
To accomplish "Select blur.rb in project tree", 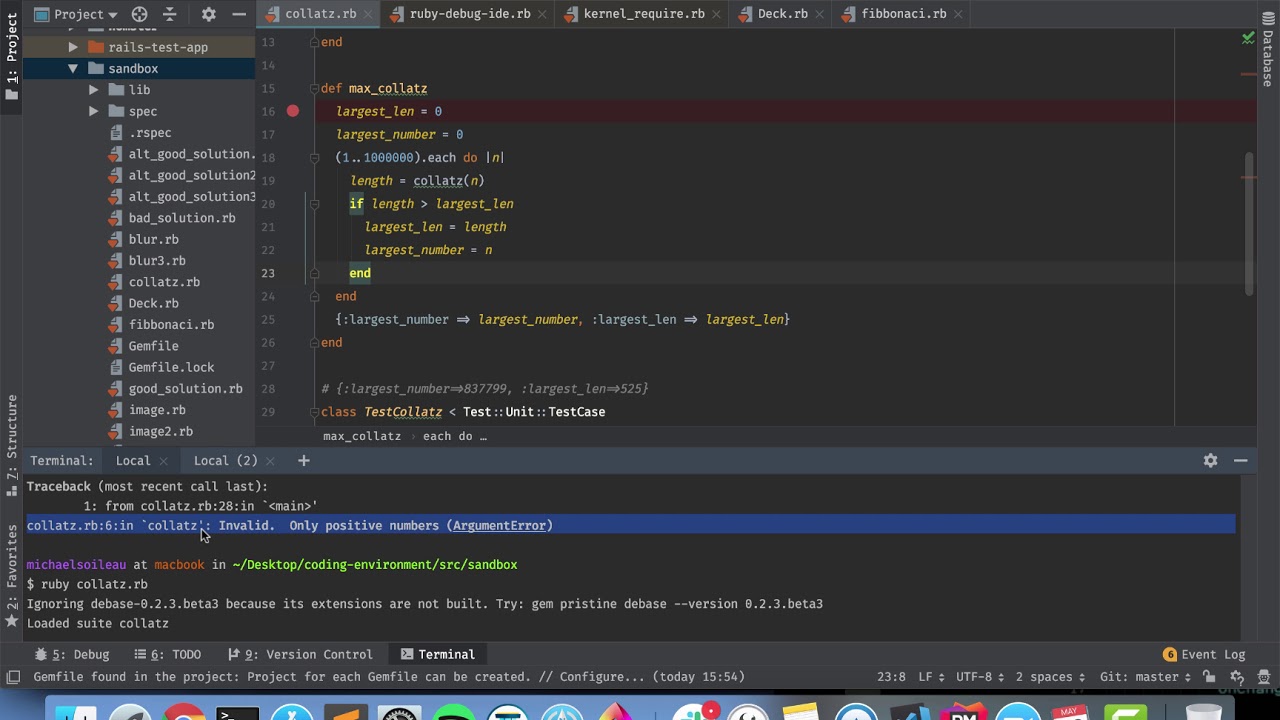I will [153, 239].
